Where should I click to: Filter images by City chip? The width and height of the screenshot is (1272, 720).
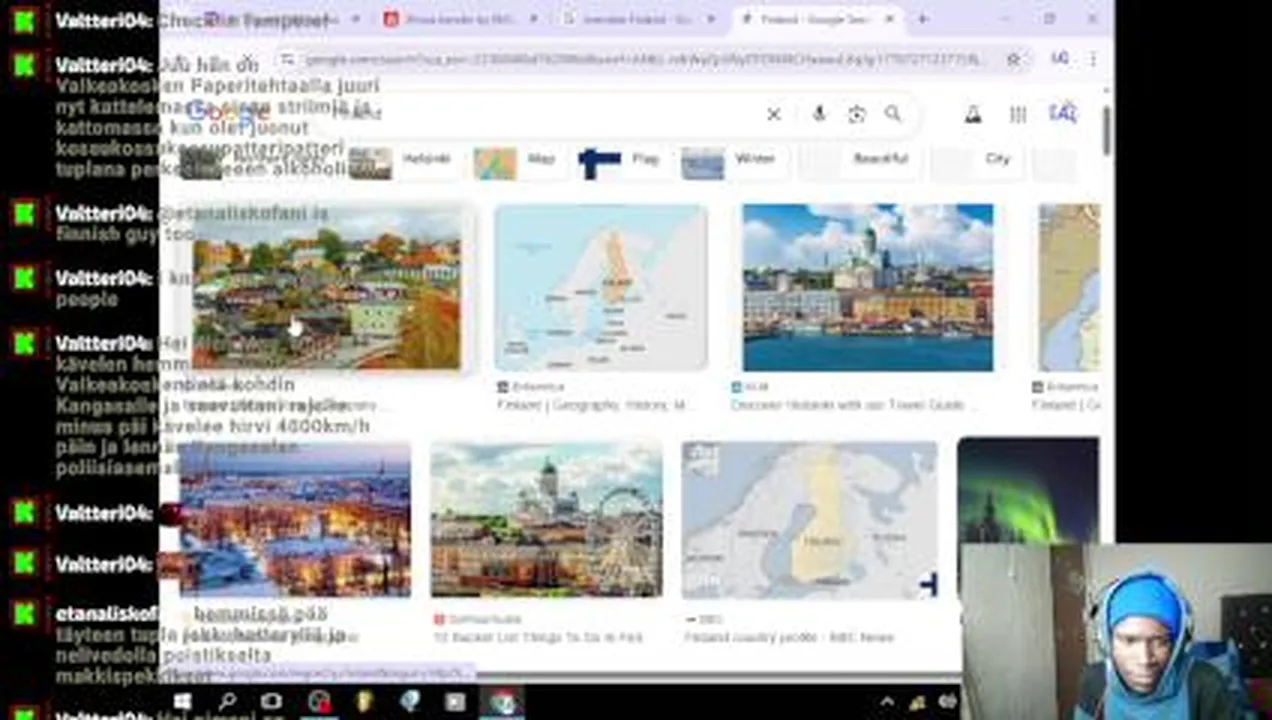coord(976,159)
